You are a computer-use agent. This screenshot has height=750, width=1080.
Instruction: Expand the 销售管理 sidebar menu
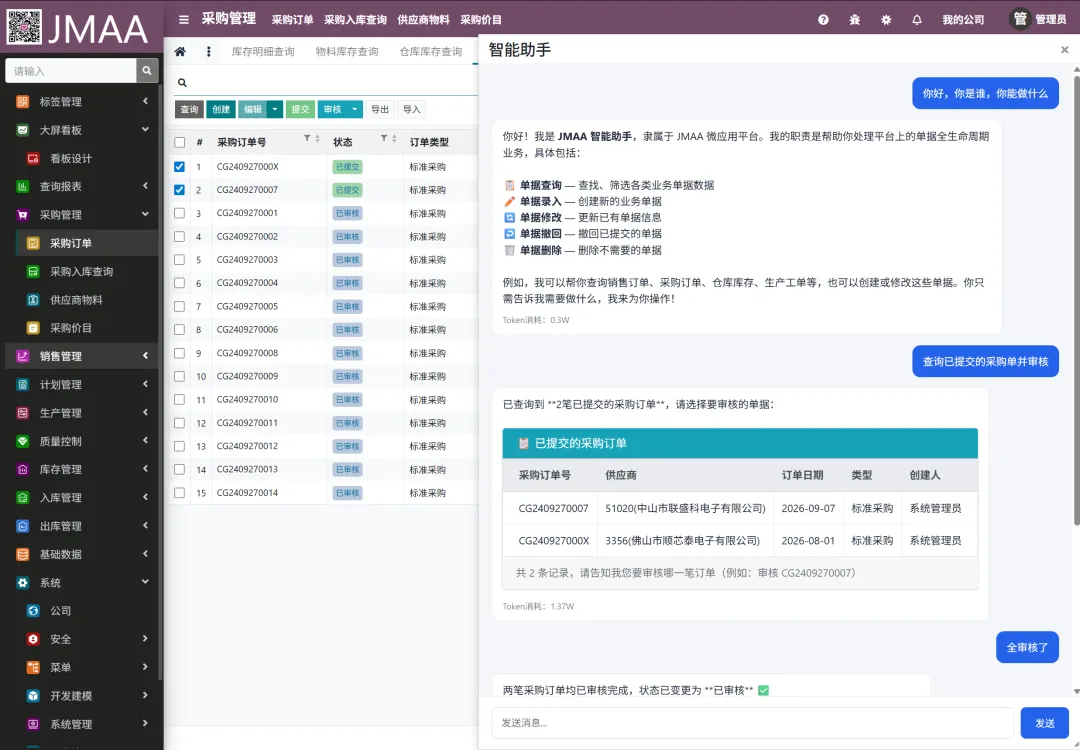pyautogui.click(x=81, y=356)
